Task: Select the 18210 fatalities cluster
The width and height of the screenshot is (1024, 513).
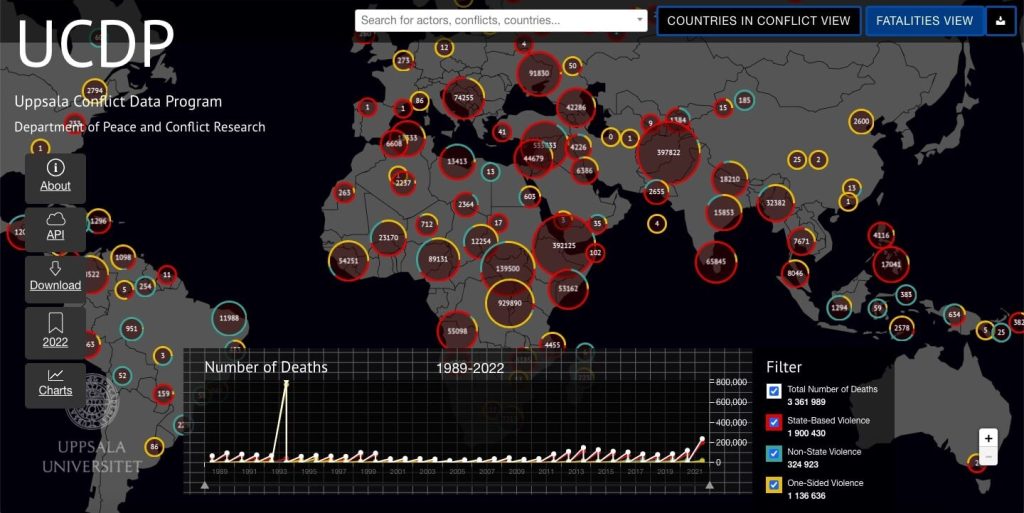Action: click(x=729, y=179)
